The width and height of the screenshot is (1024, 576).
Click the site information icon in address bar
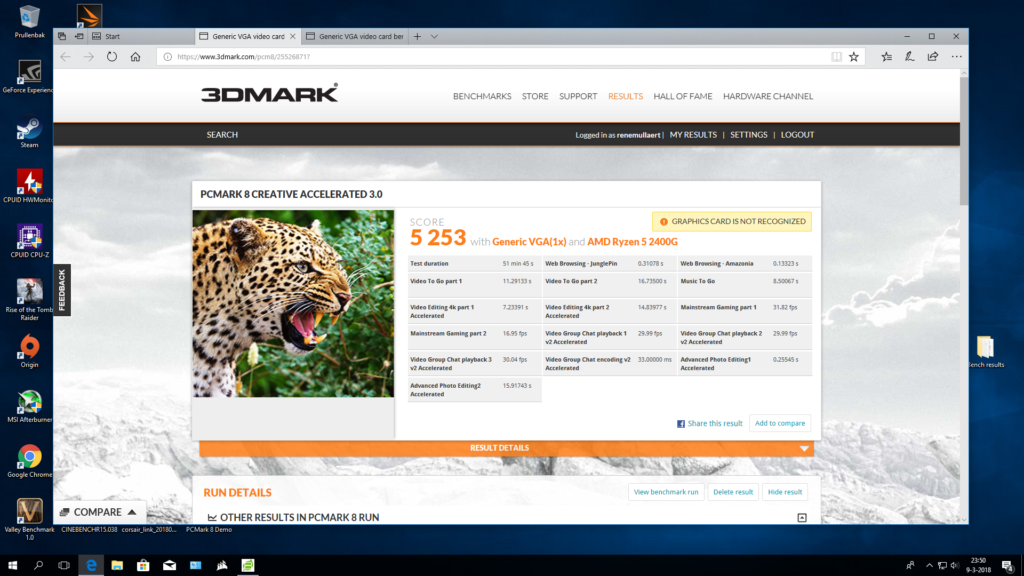168,57
